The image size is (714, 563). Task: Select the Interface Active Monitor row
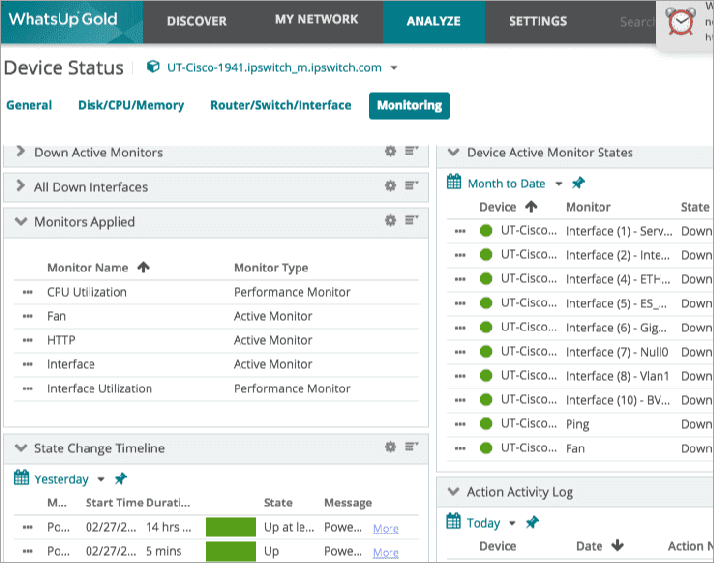216,364
